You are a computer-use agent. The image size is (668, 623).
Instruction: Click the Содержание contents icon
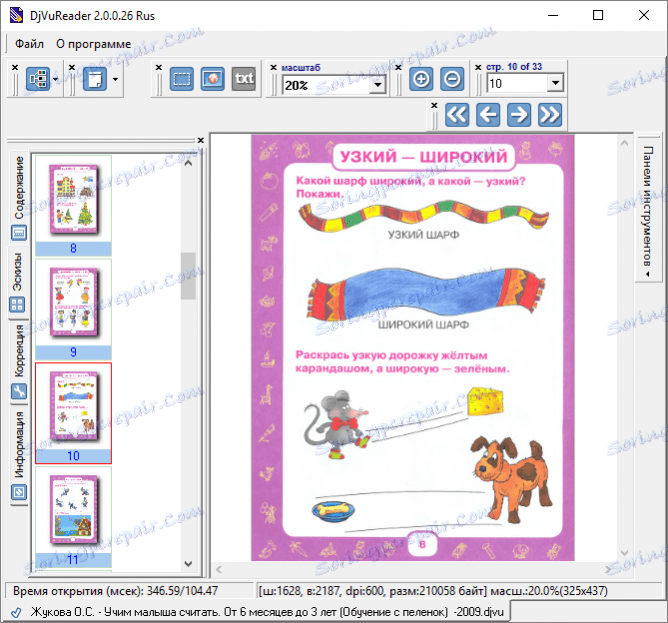coord(19,233)
